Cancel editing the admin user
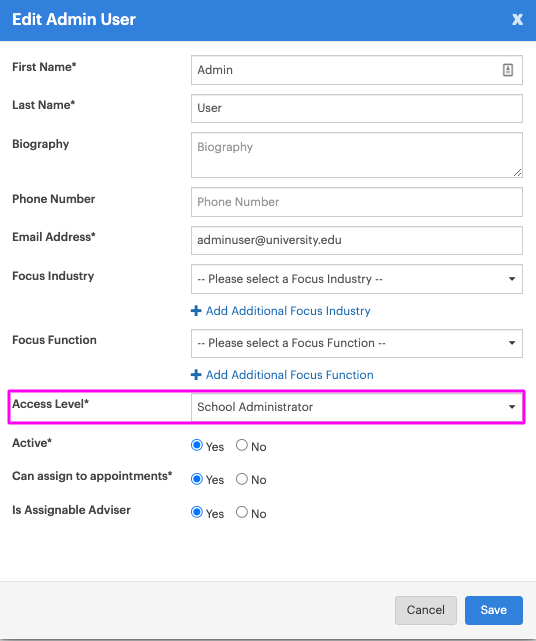The height and width of the screenshot is (641, 536). [x=426, y=610]
